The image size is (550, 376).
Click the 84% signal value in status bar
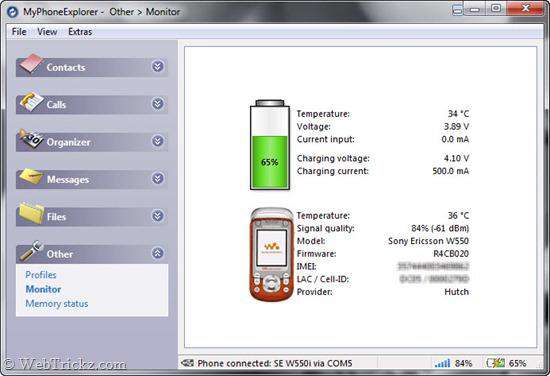point(463,363)
